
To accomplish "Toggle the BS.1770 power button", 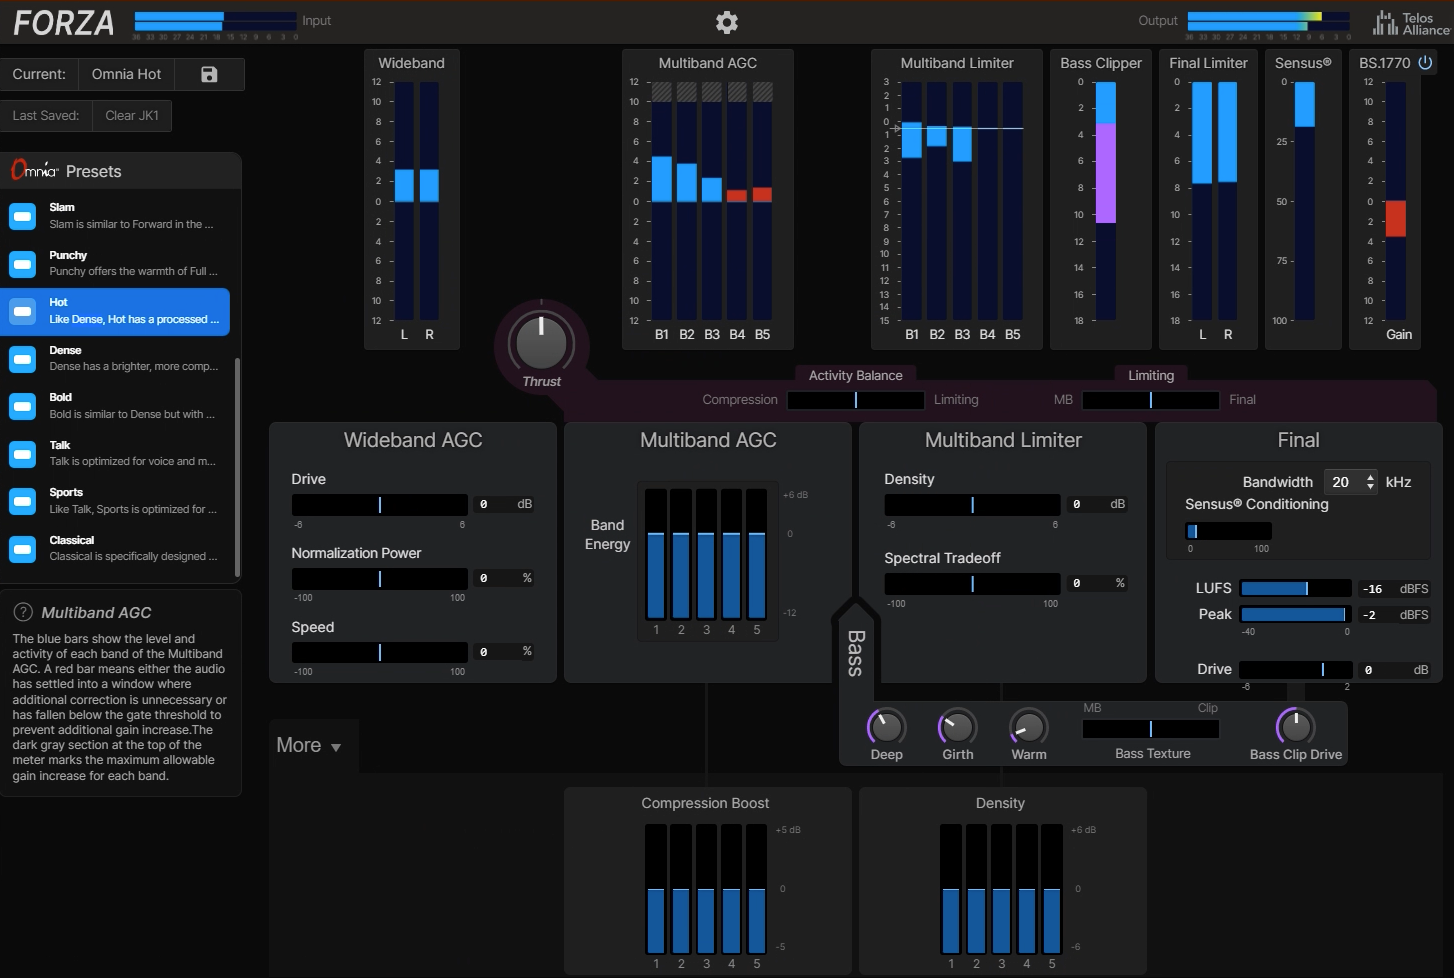I will point(1425,62).
